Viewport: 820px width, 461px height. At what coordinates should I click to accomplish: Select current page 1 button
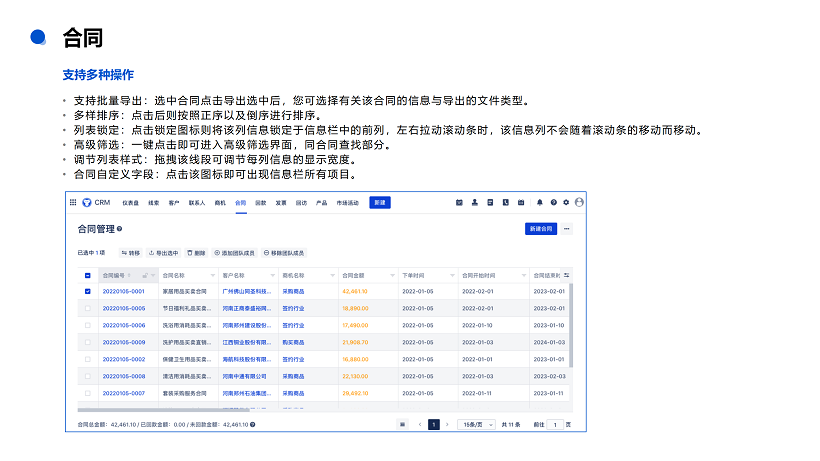[x=434, y=424]
